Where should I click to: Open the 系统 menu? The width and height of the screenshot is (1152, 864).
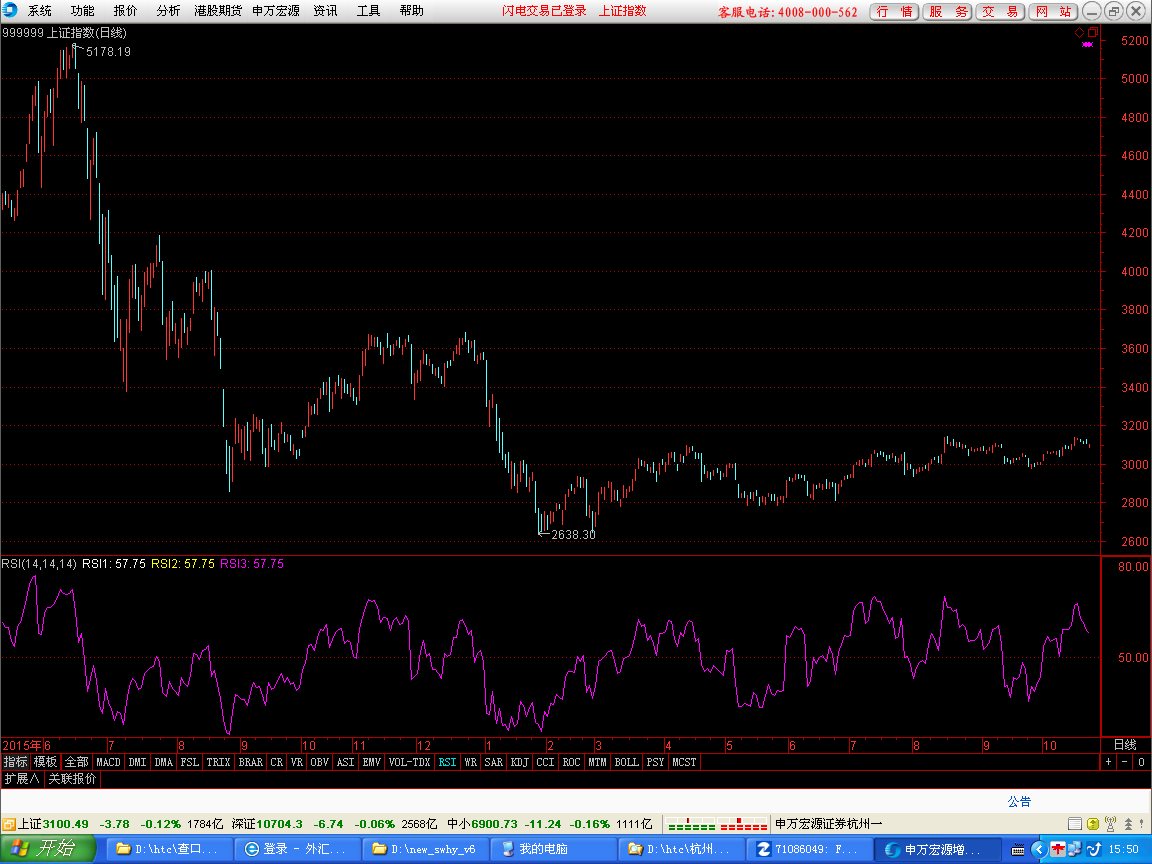(x=40, y=11)
